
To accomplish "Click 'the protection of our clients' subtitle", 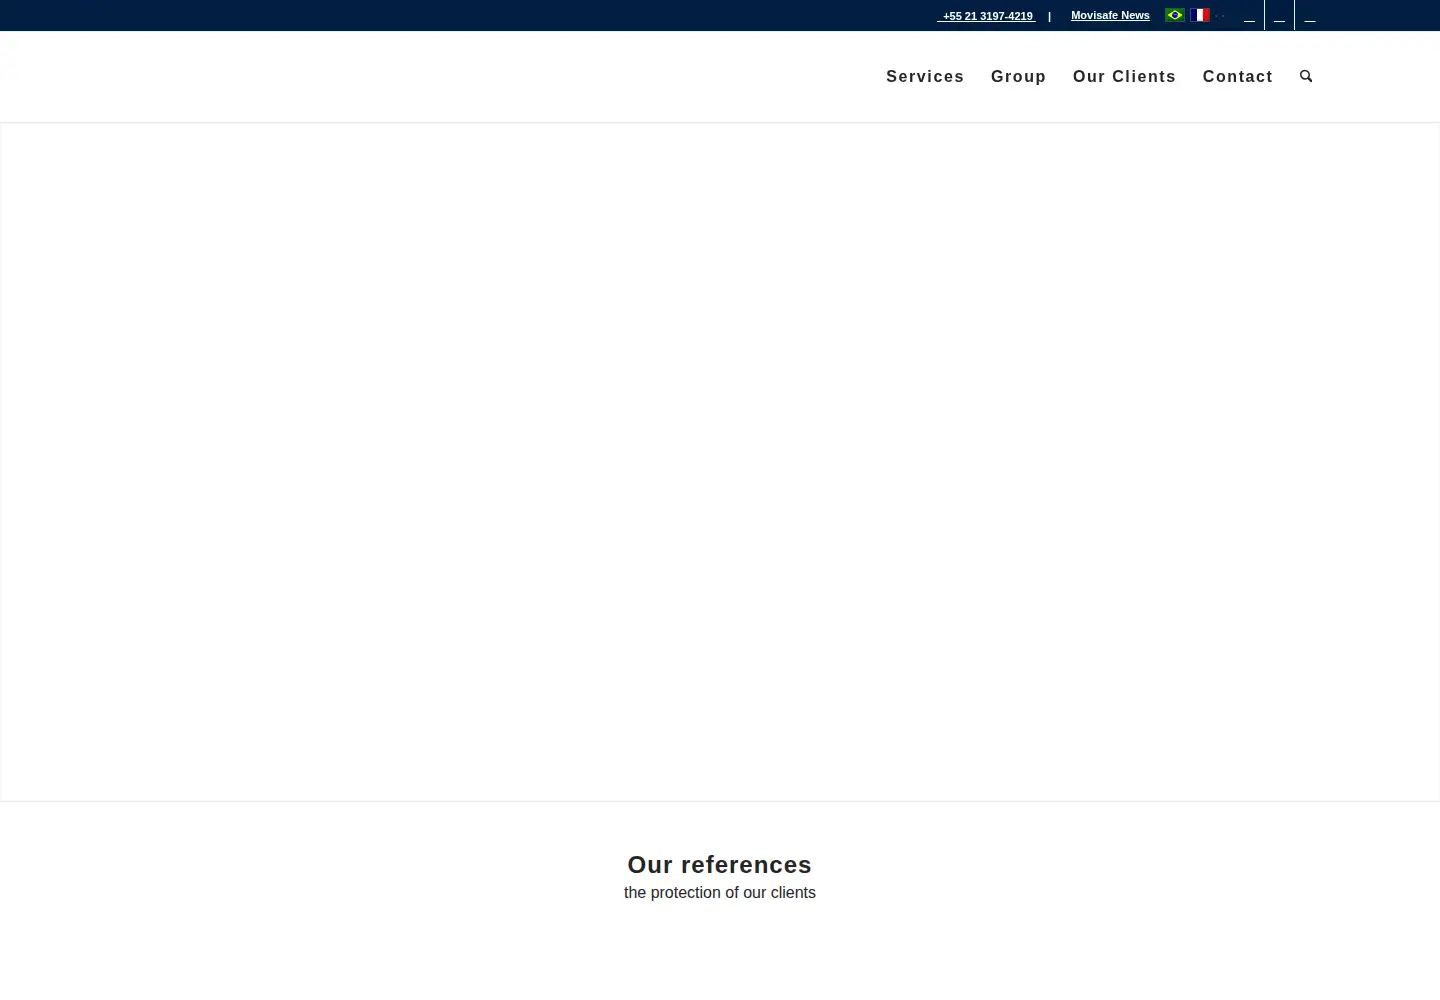I will [720, 893].
